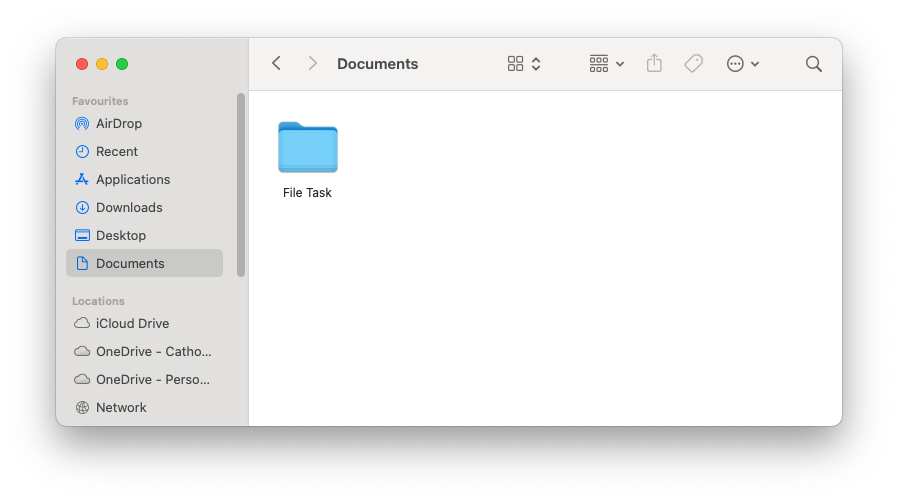This screenshot has height=500, width=898.
Task: Open iCloud Drive location
Action: (x=132, y=324)
